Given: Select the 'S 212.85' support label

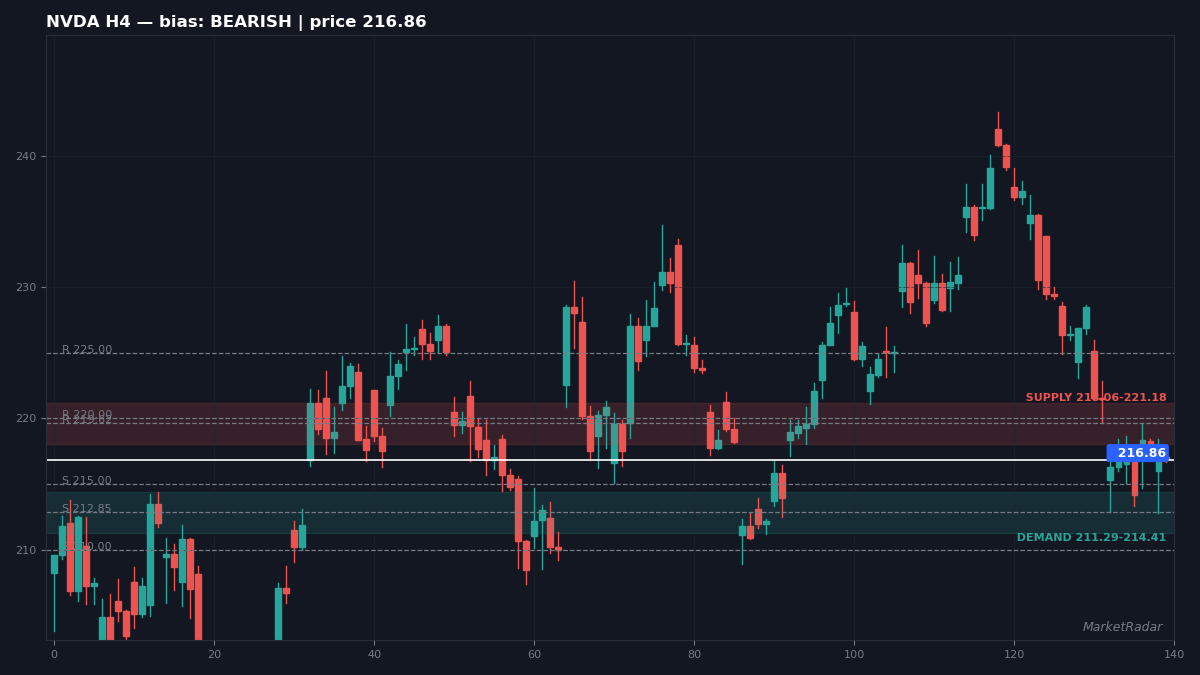Looking at the screenshot, I should 87,509.
